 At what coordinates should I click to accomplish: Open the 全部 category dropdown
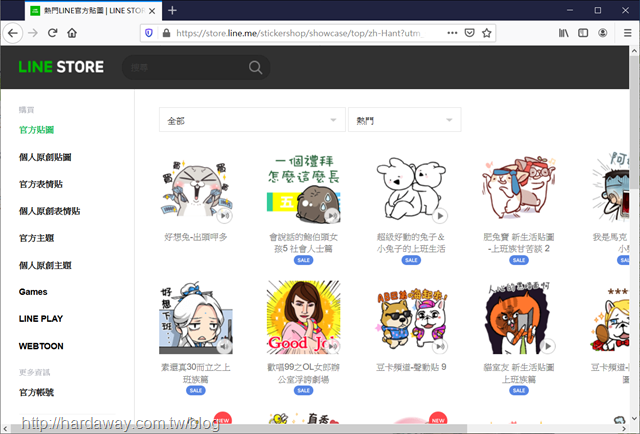click(x=252, y=120)
